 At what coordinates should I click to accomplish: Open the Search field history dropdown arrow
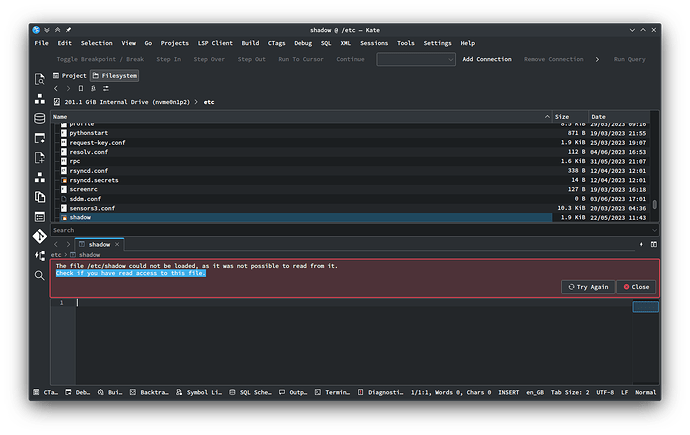[654, 230]
